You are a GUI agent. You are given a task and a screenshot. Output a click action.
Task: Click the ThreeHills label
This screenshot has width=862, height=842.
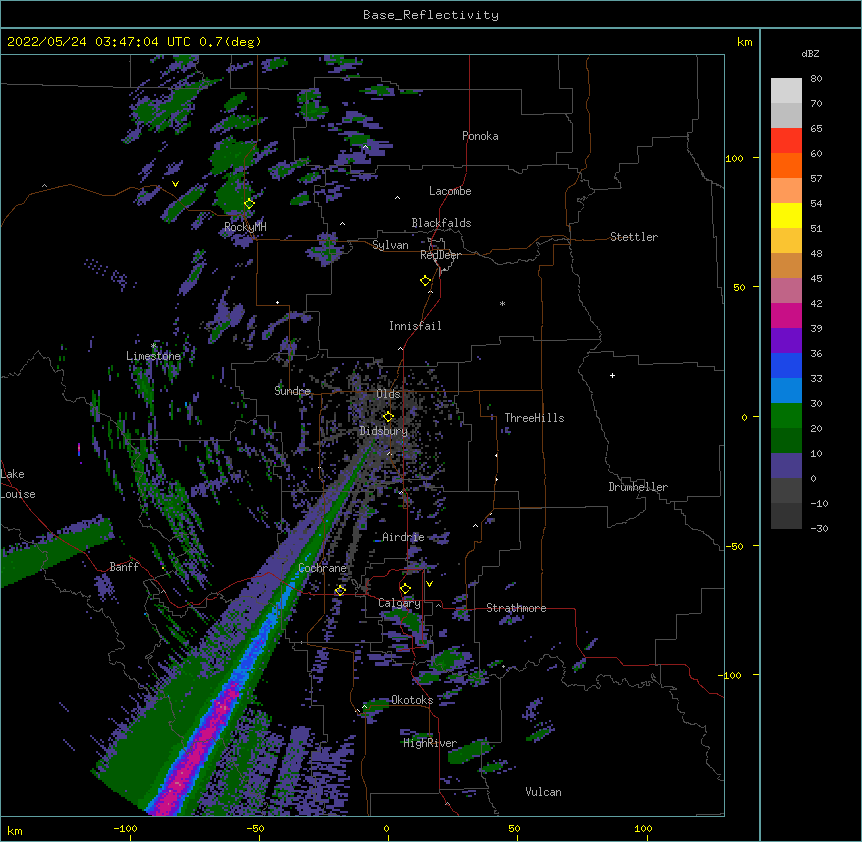(x=534, y=418)
